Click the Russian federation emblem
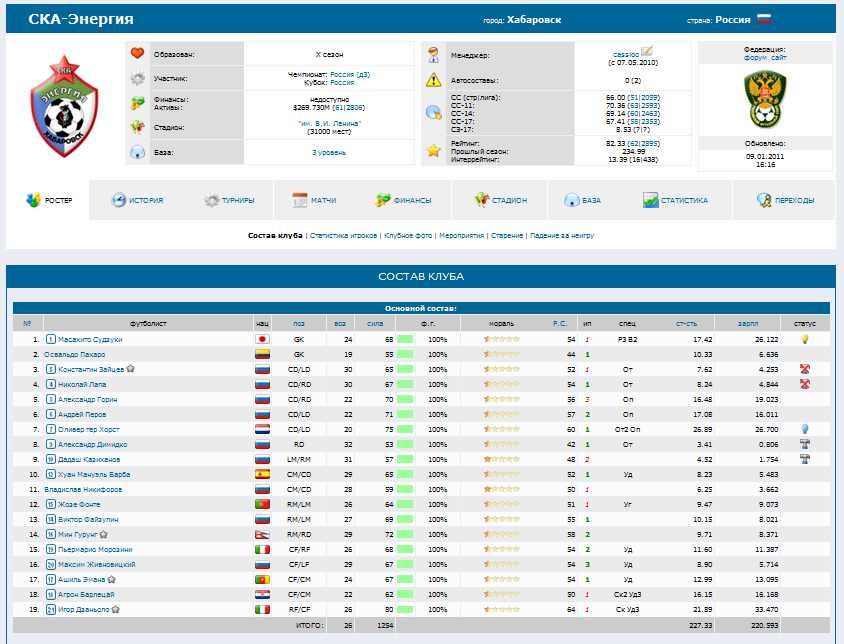This screenshot has height=644, width=844. click(765, 97)
